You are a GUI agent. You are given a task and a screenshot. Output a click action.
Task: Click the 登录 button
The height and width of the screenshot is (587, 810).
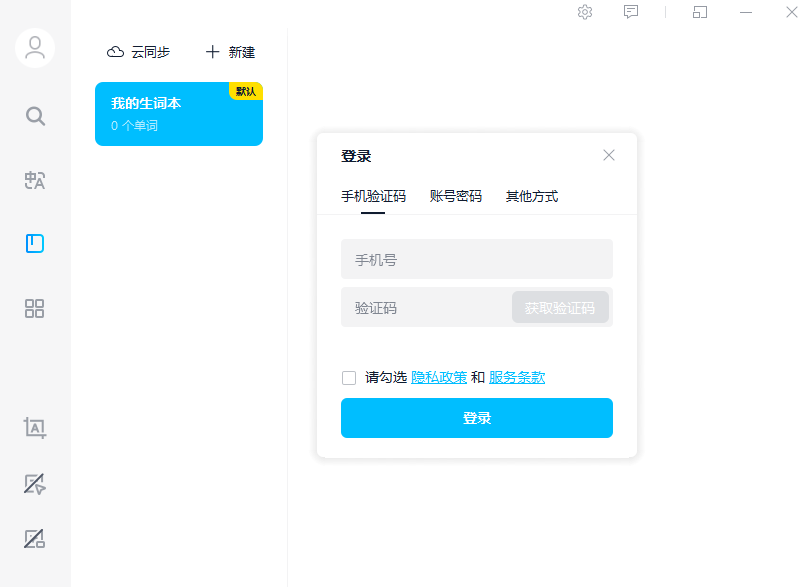click(x=477, y=418)
